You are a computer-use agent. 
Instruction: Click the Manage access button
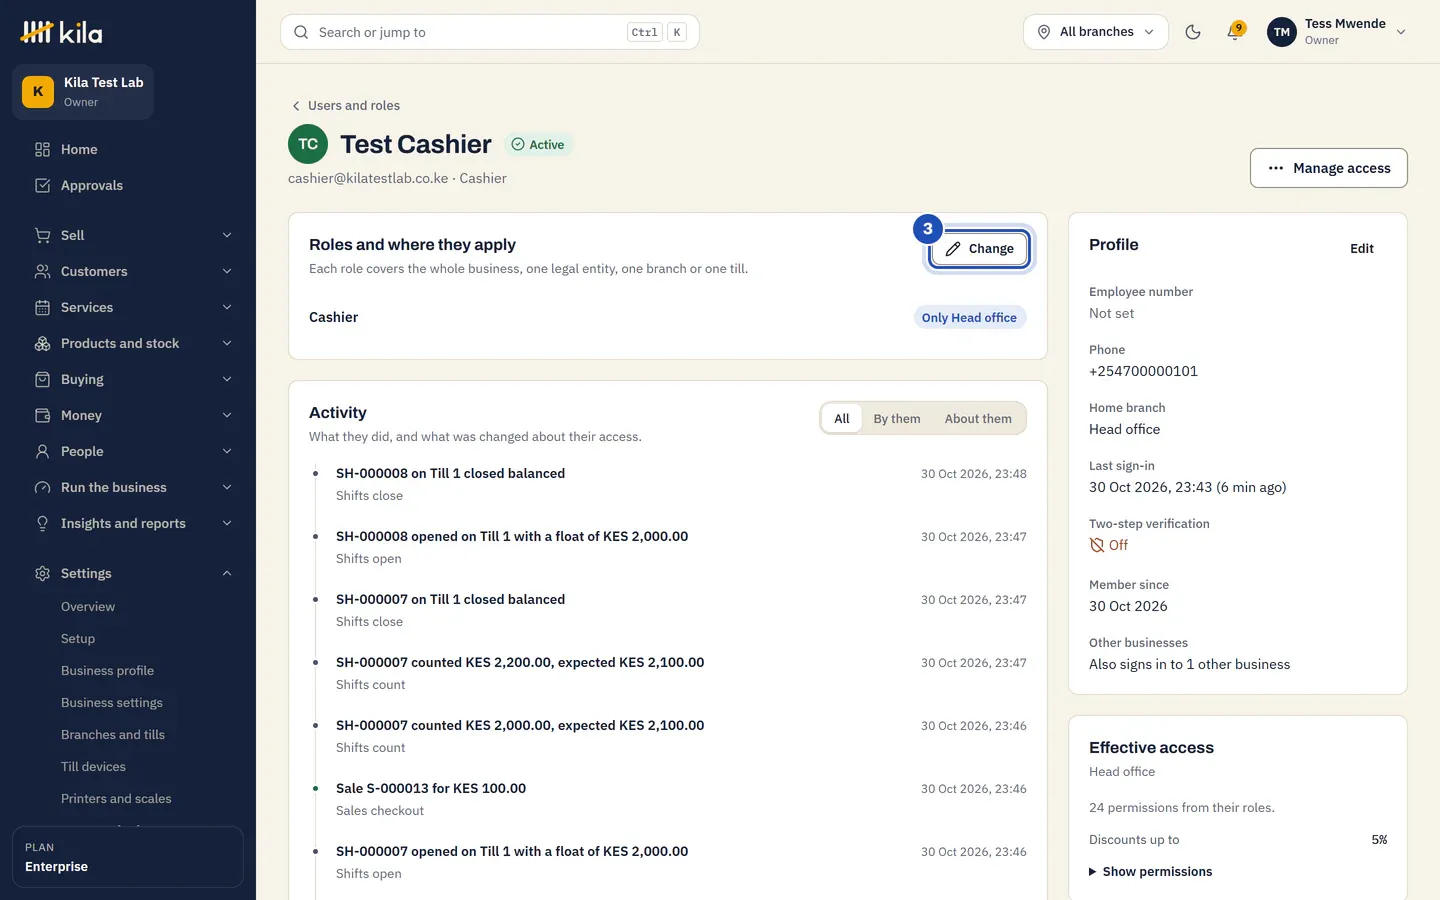[1329, 168]
